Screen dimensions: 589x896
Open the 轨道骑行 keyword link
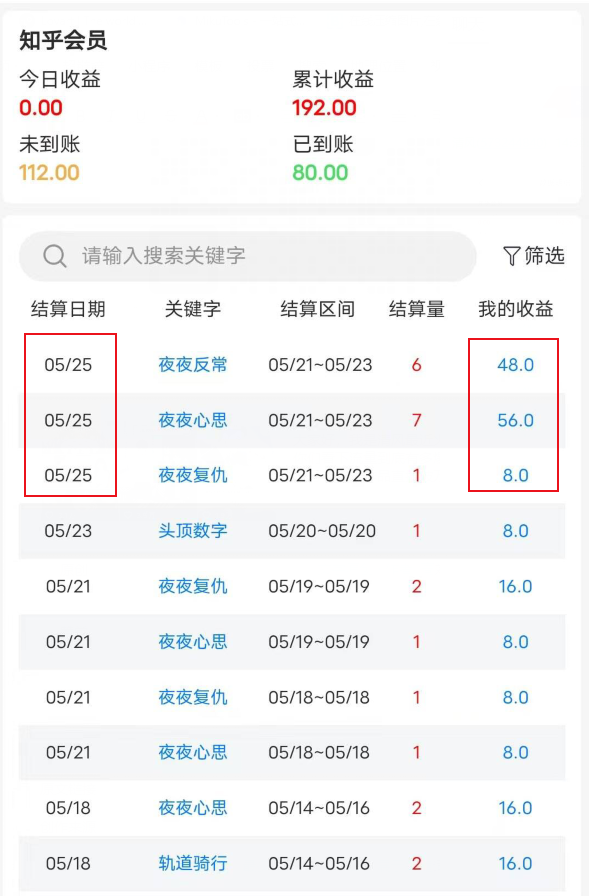click(193, 863)
